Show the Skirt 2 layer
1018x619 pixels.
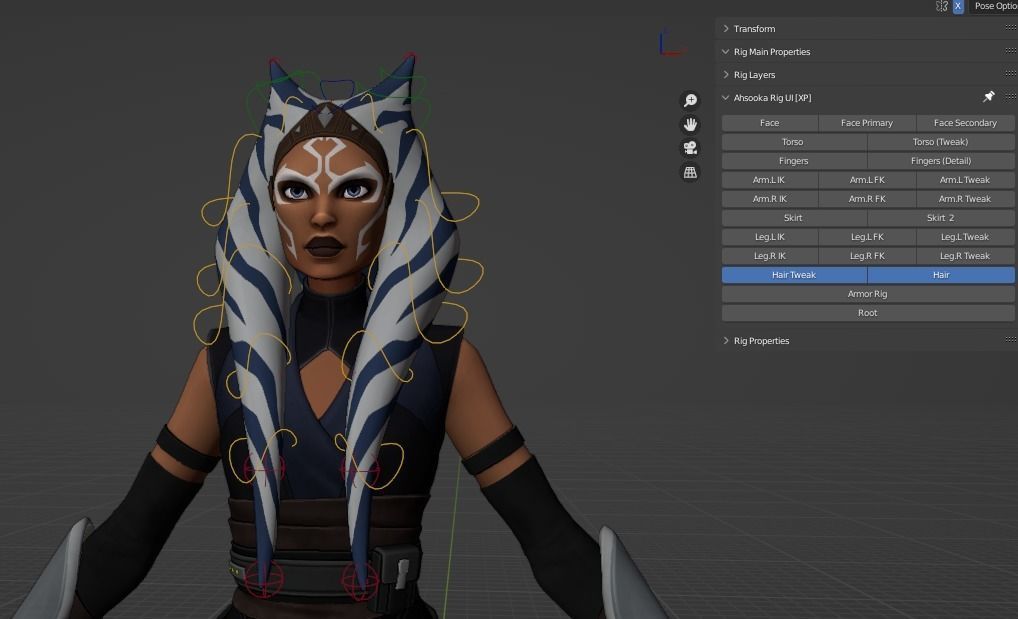point(941,218)
